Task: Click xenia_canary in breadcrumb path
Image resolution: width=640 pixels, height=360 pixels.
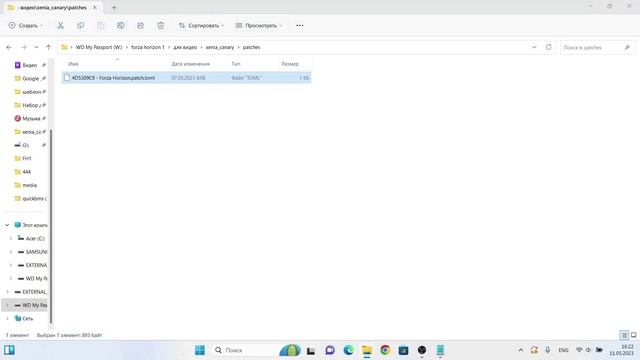Action: tap(220, 47)
